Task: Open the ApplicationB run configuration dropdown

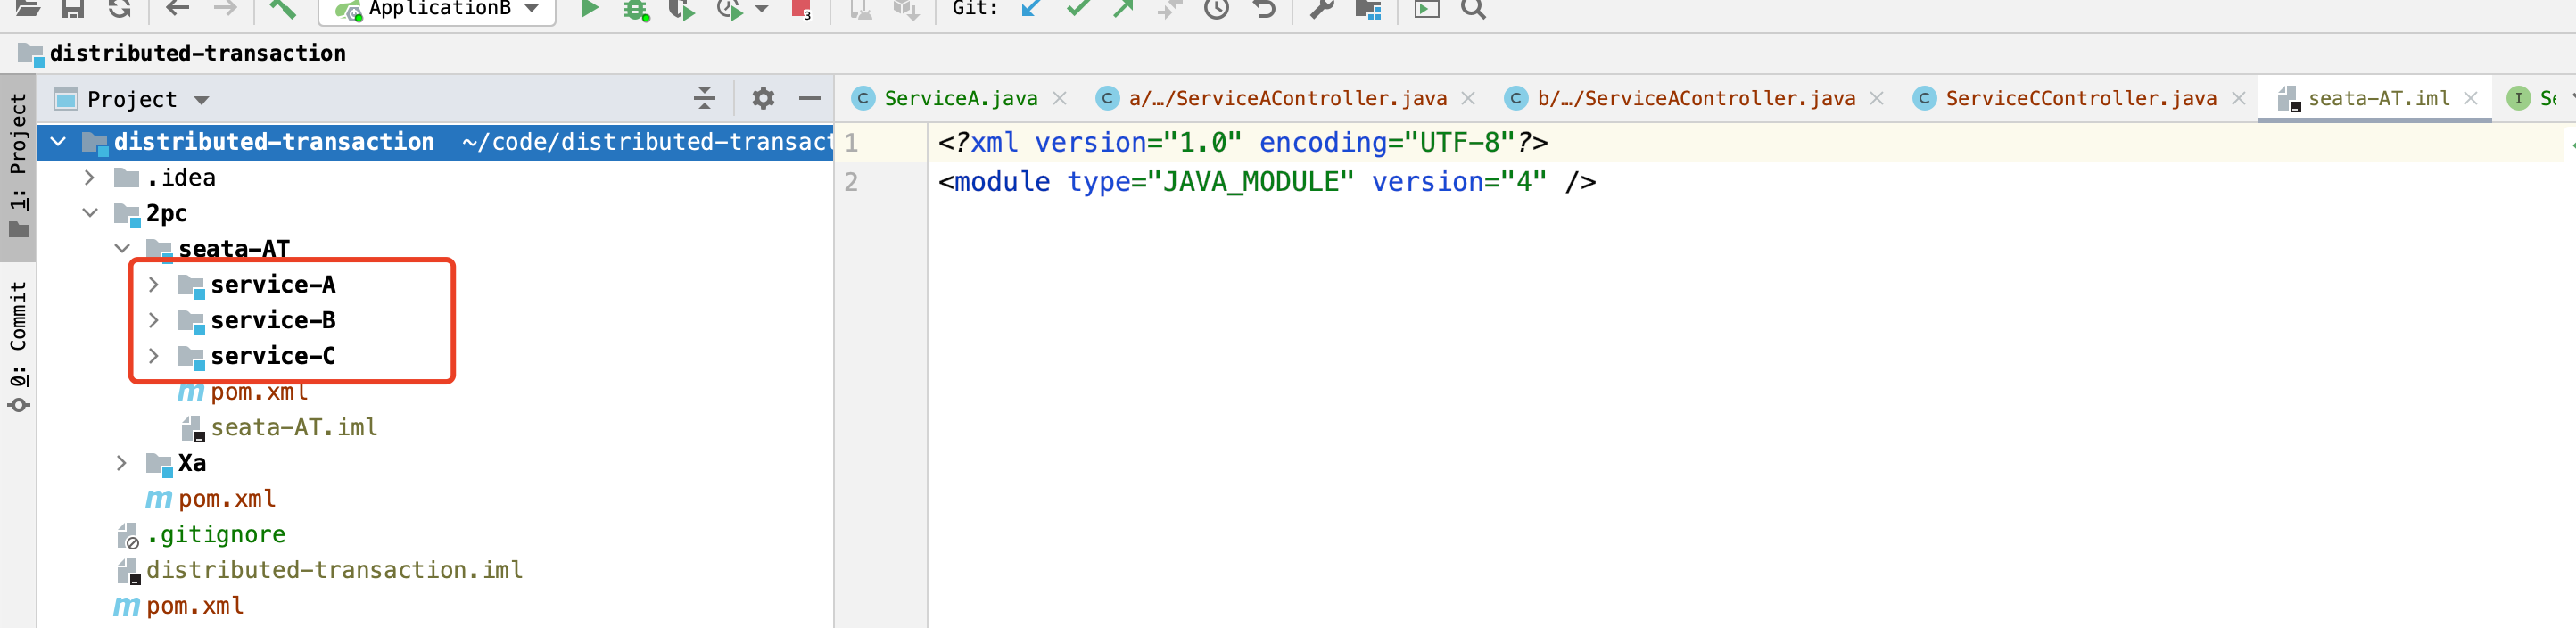Action: 437,10
